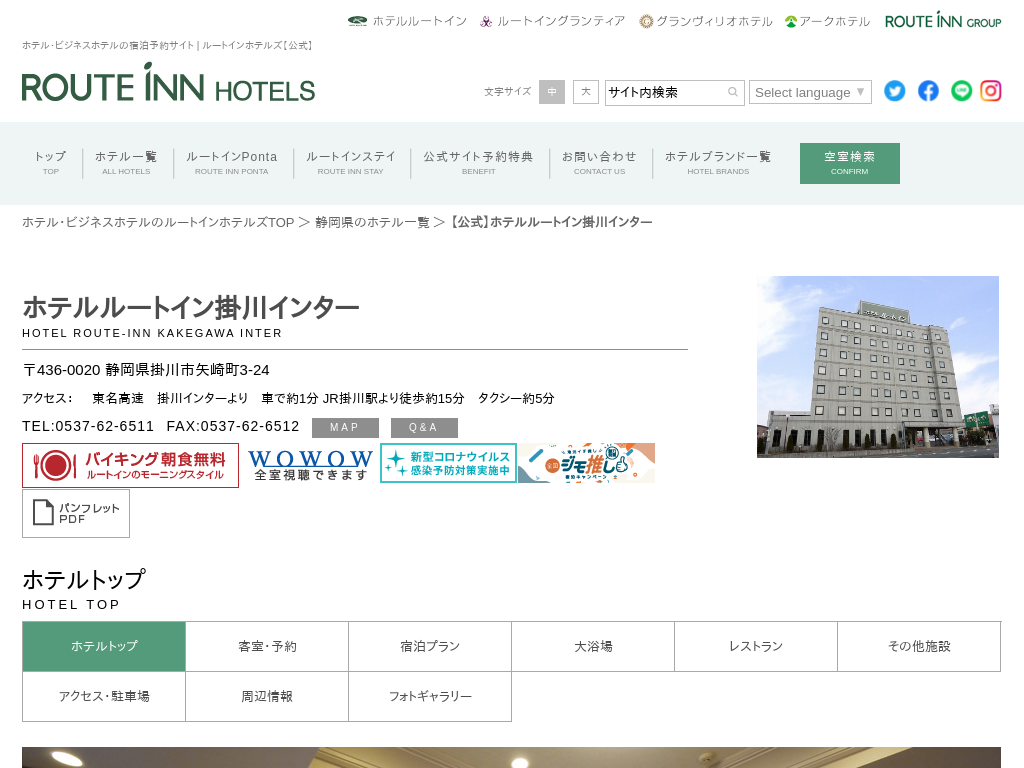Click the ROUTE INN GROUP logo
This screenshot has width=1024, height=768.
pyautogui.click(x=943, y=20)
